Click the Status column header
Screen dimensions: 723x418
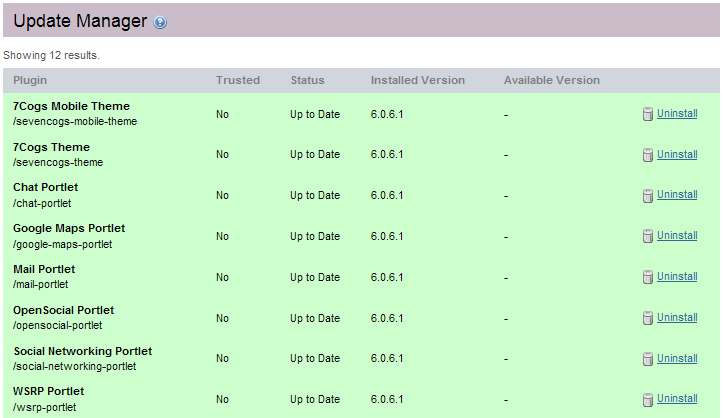[x=307, y=80]
